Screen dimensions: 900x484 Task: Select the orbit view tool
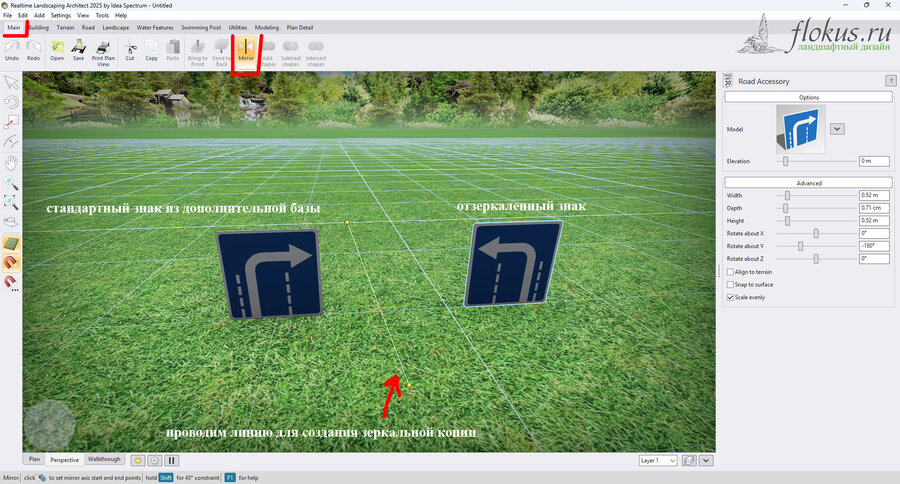[x=11, y=222]
